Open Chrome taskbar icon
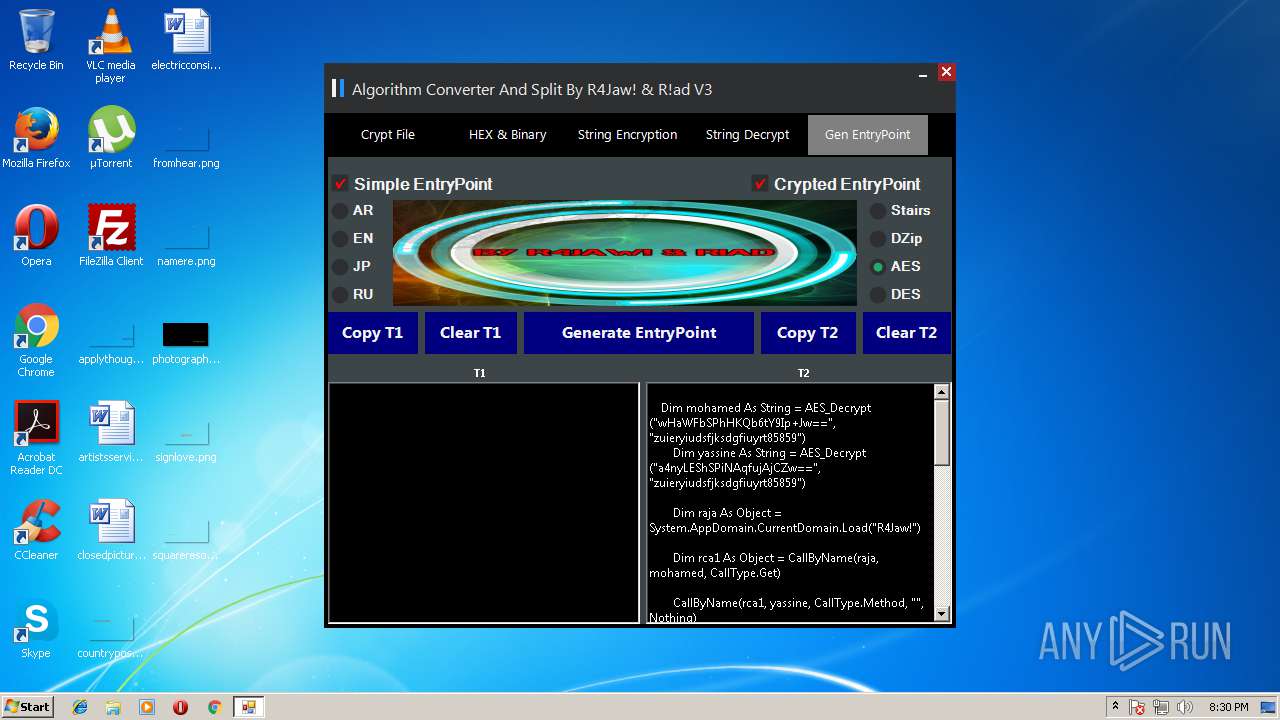 pyautogui.click(x=214, y=707)
